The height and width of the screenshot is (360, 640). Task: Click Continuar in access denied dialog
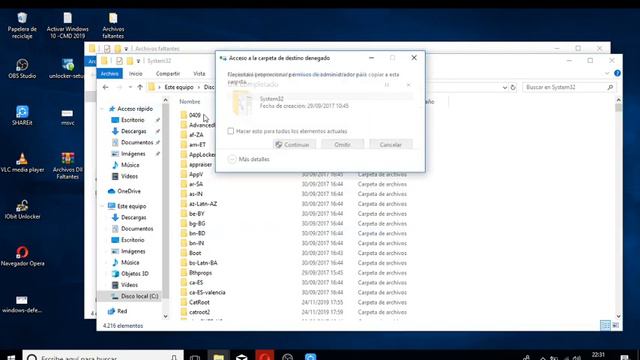click(x=294, y=144)
